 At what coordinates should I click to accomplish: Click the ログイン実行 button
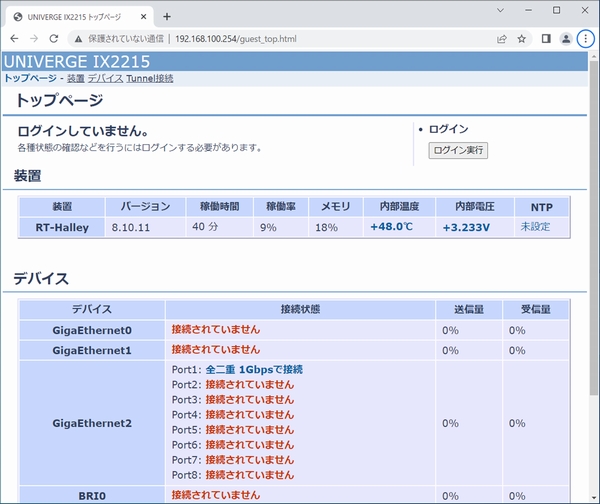coord(458,150)
